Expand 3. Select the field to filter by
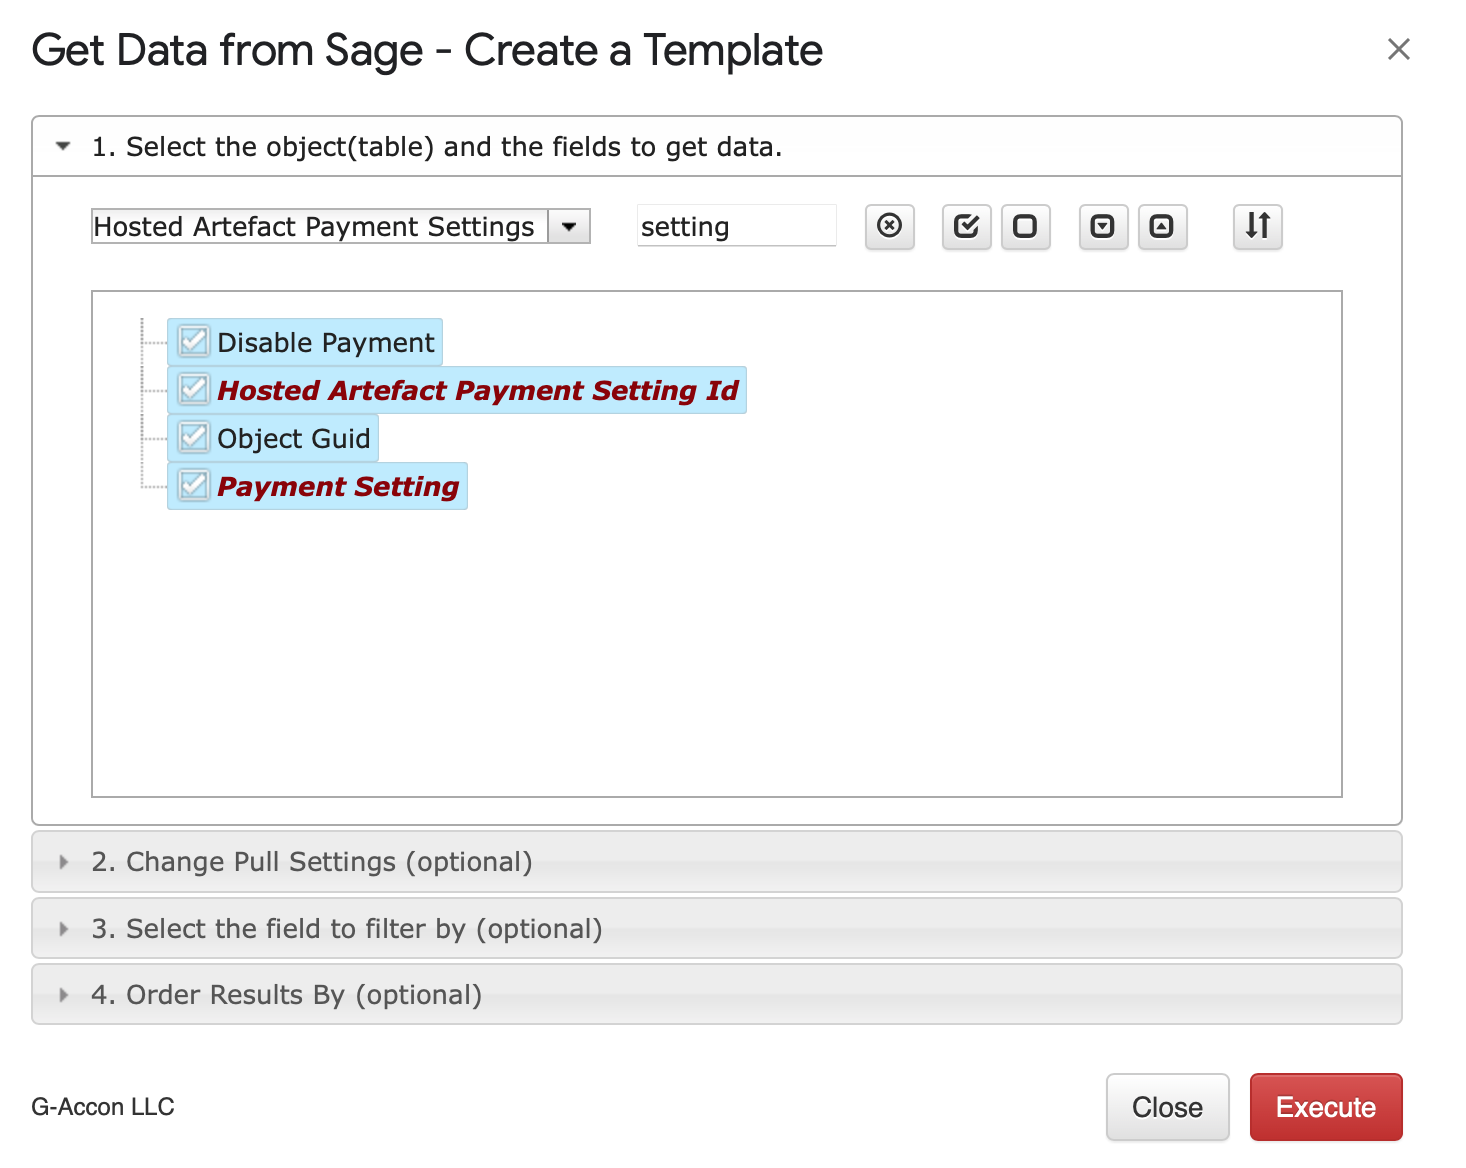Screen dimensions: 1466x1168 click(x=717, y=929)
